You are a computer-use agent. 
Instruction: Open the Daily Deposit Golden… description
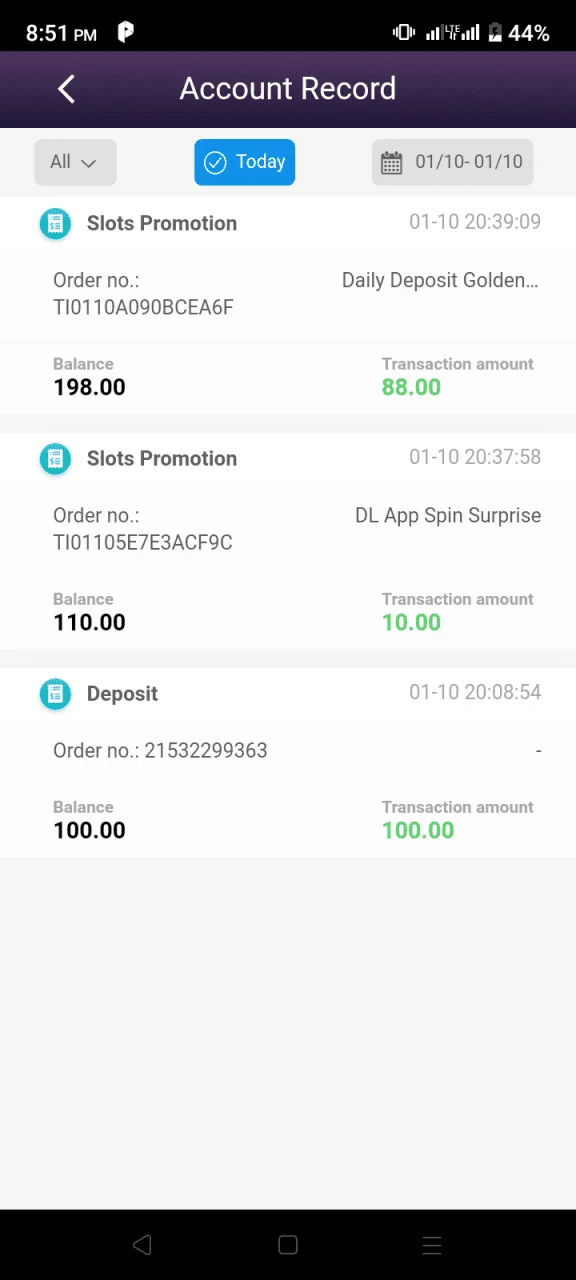coord(440,280)
